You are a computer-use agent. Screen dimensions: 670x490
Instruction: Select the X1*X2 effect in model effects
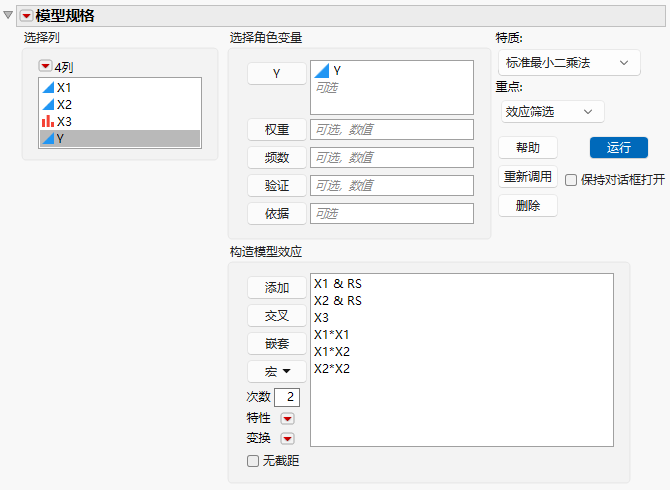point(332,352)
